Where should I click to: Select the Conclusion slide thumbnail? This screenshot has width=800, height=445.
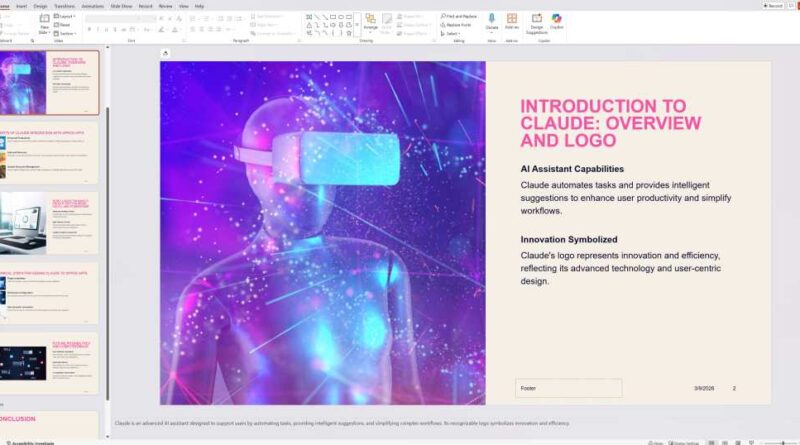[x=49, y=425]
